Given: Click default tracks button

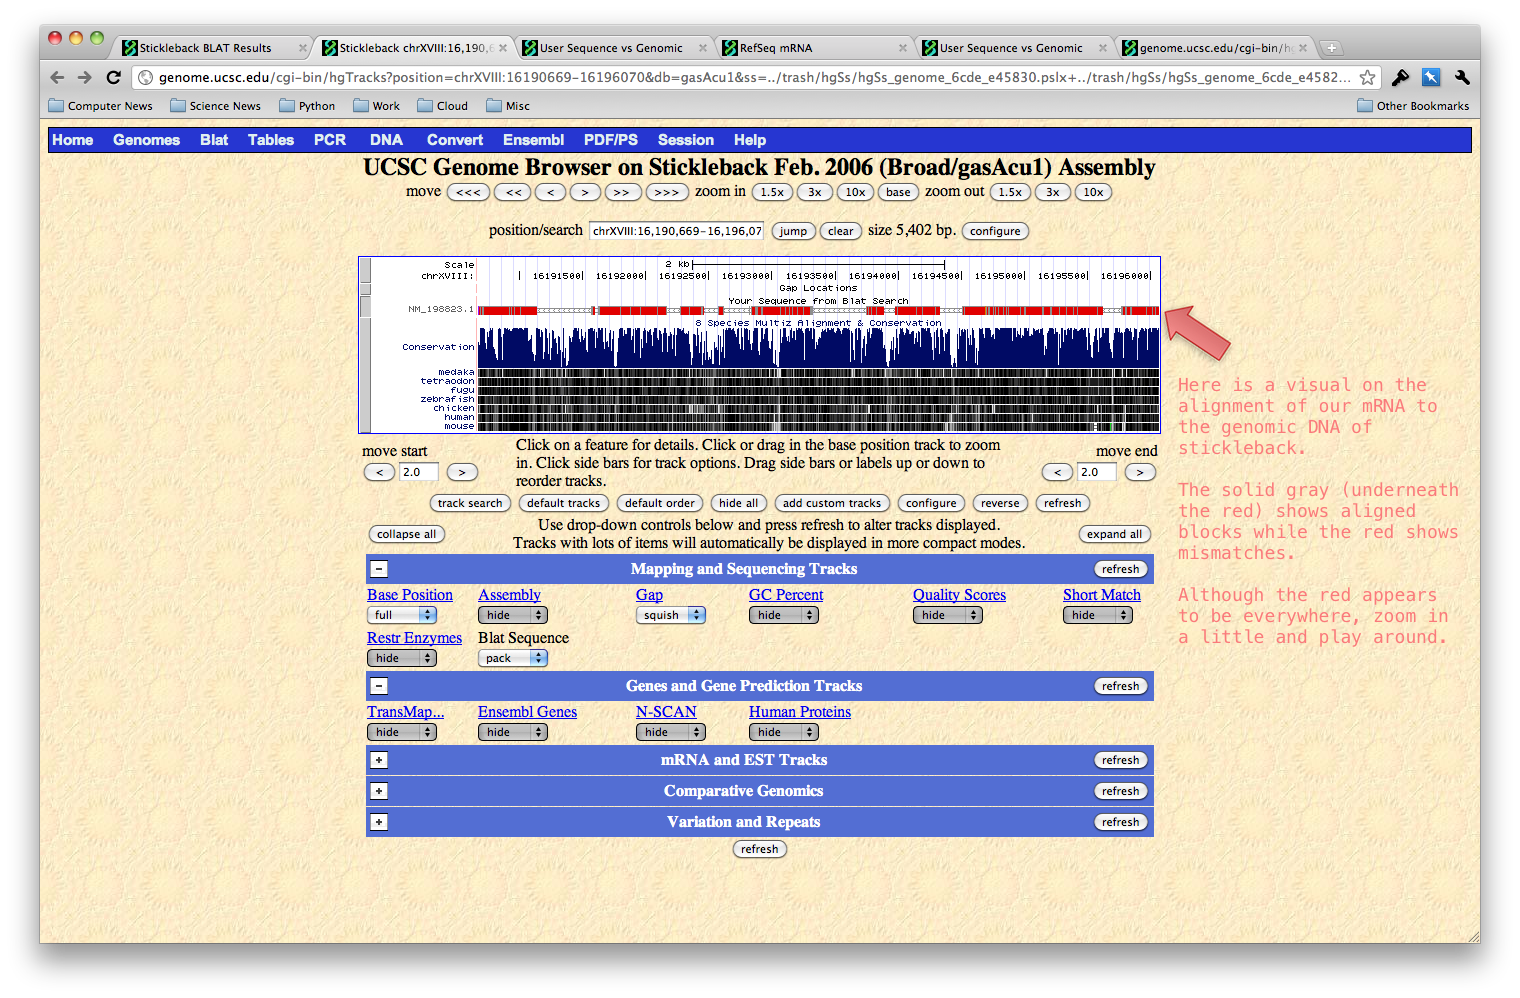Looking at the screenshot, I should [564, 503].
